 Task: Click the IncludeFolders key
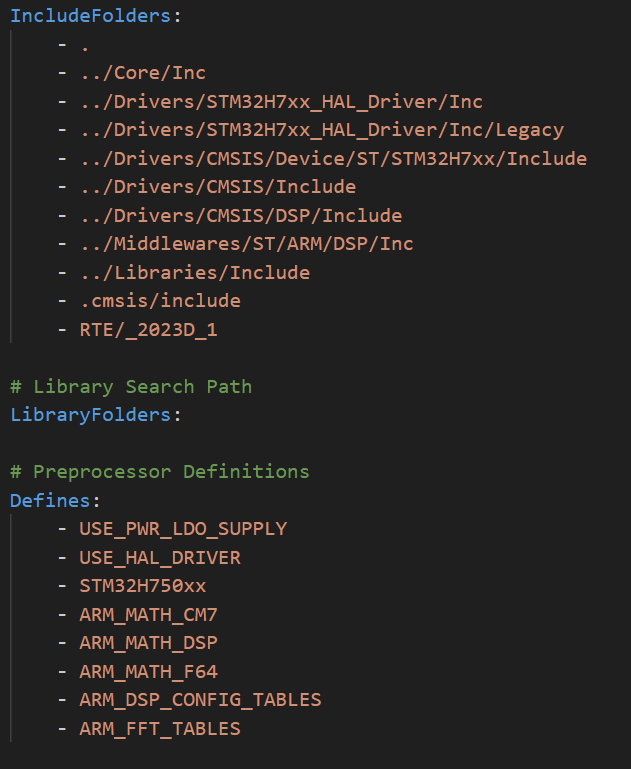click(x=85, y=16)
